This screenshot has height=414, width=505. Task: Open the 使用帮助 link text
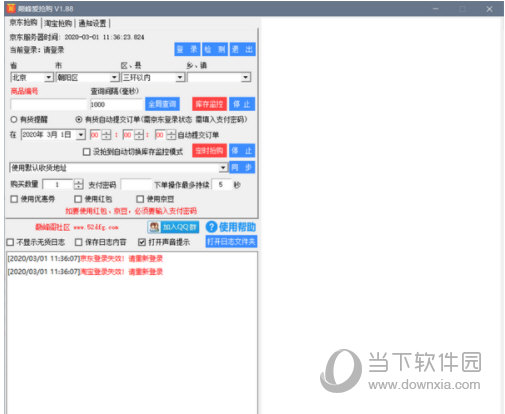pos(237,227)
